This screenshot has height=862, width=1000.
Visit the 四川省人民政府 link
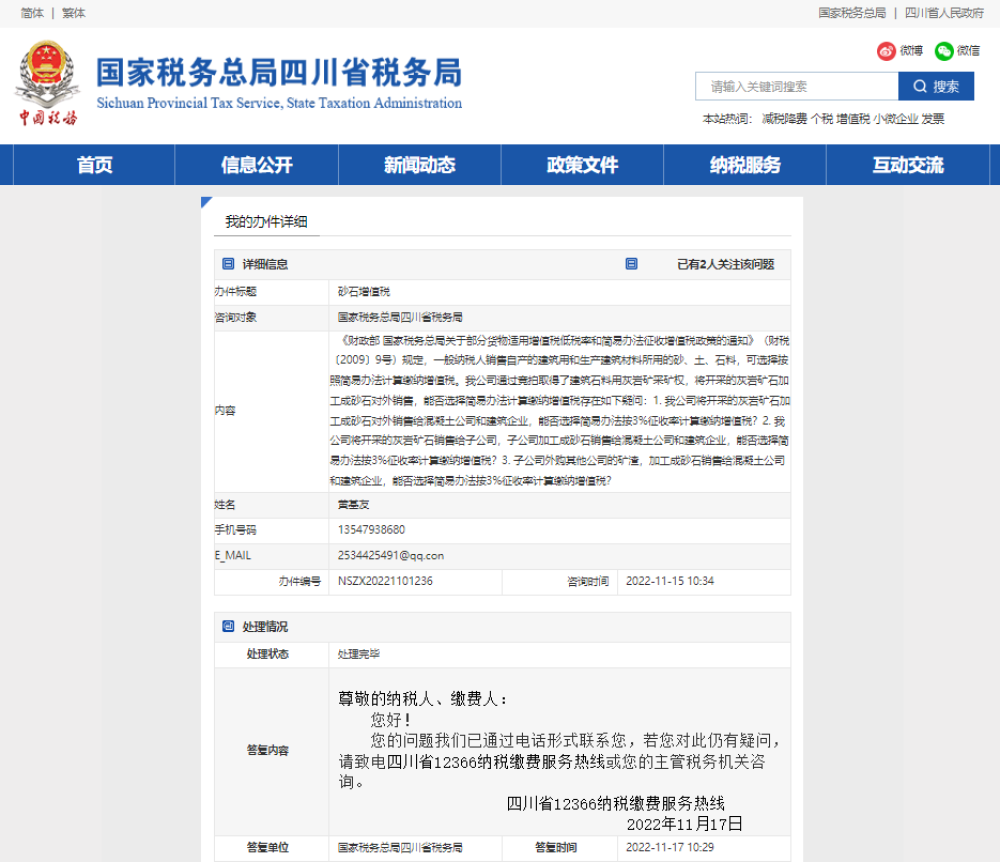944,13
